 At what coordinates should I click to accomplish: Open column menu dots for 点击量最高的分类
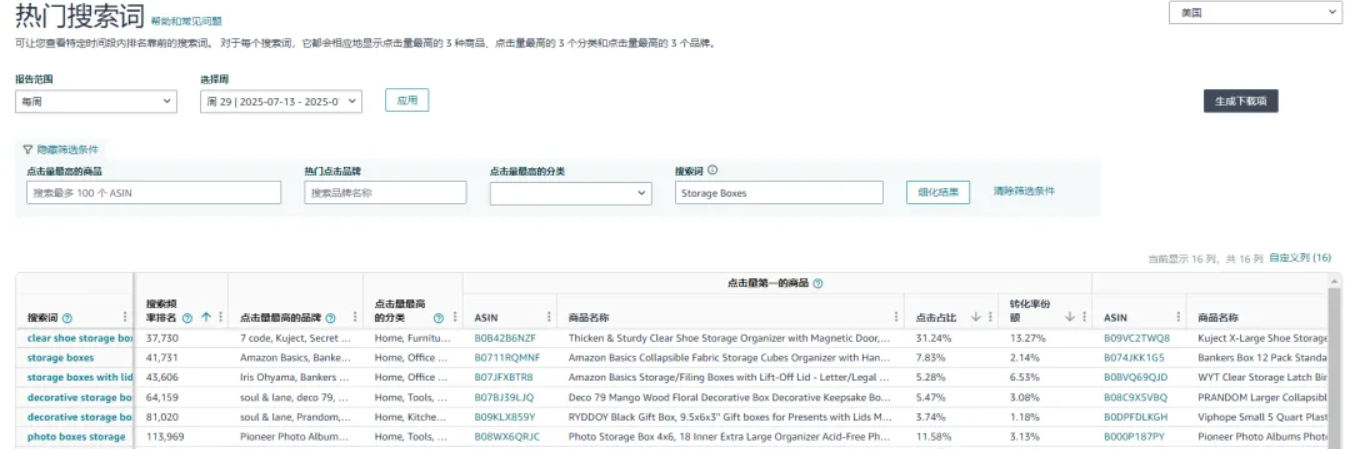pos(455,318)
